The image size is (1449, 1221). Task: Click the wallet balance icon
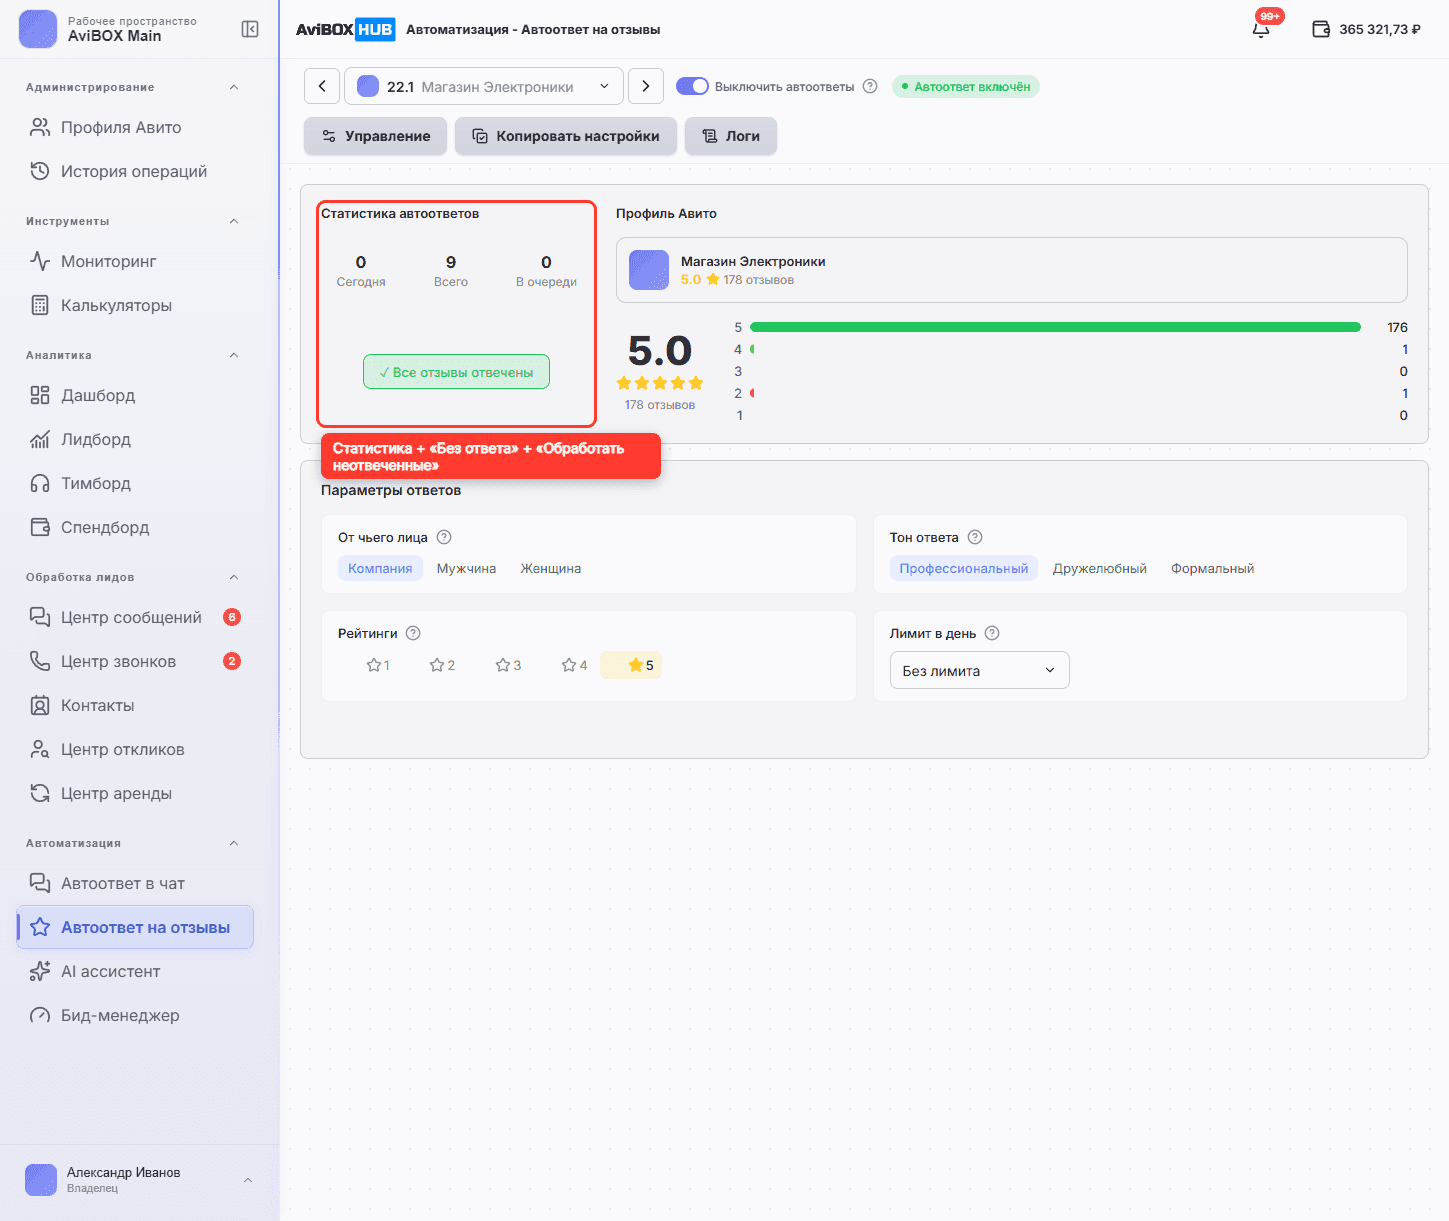[1321, 29]
